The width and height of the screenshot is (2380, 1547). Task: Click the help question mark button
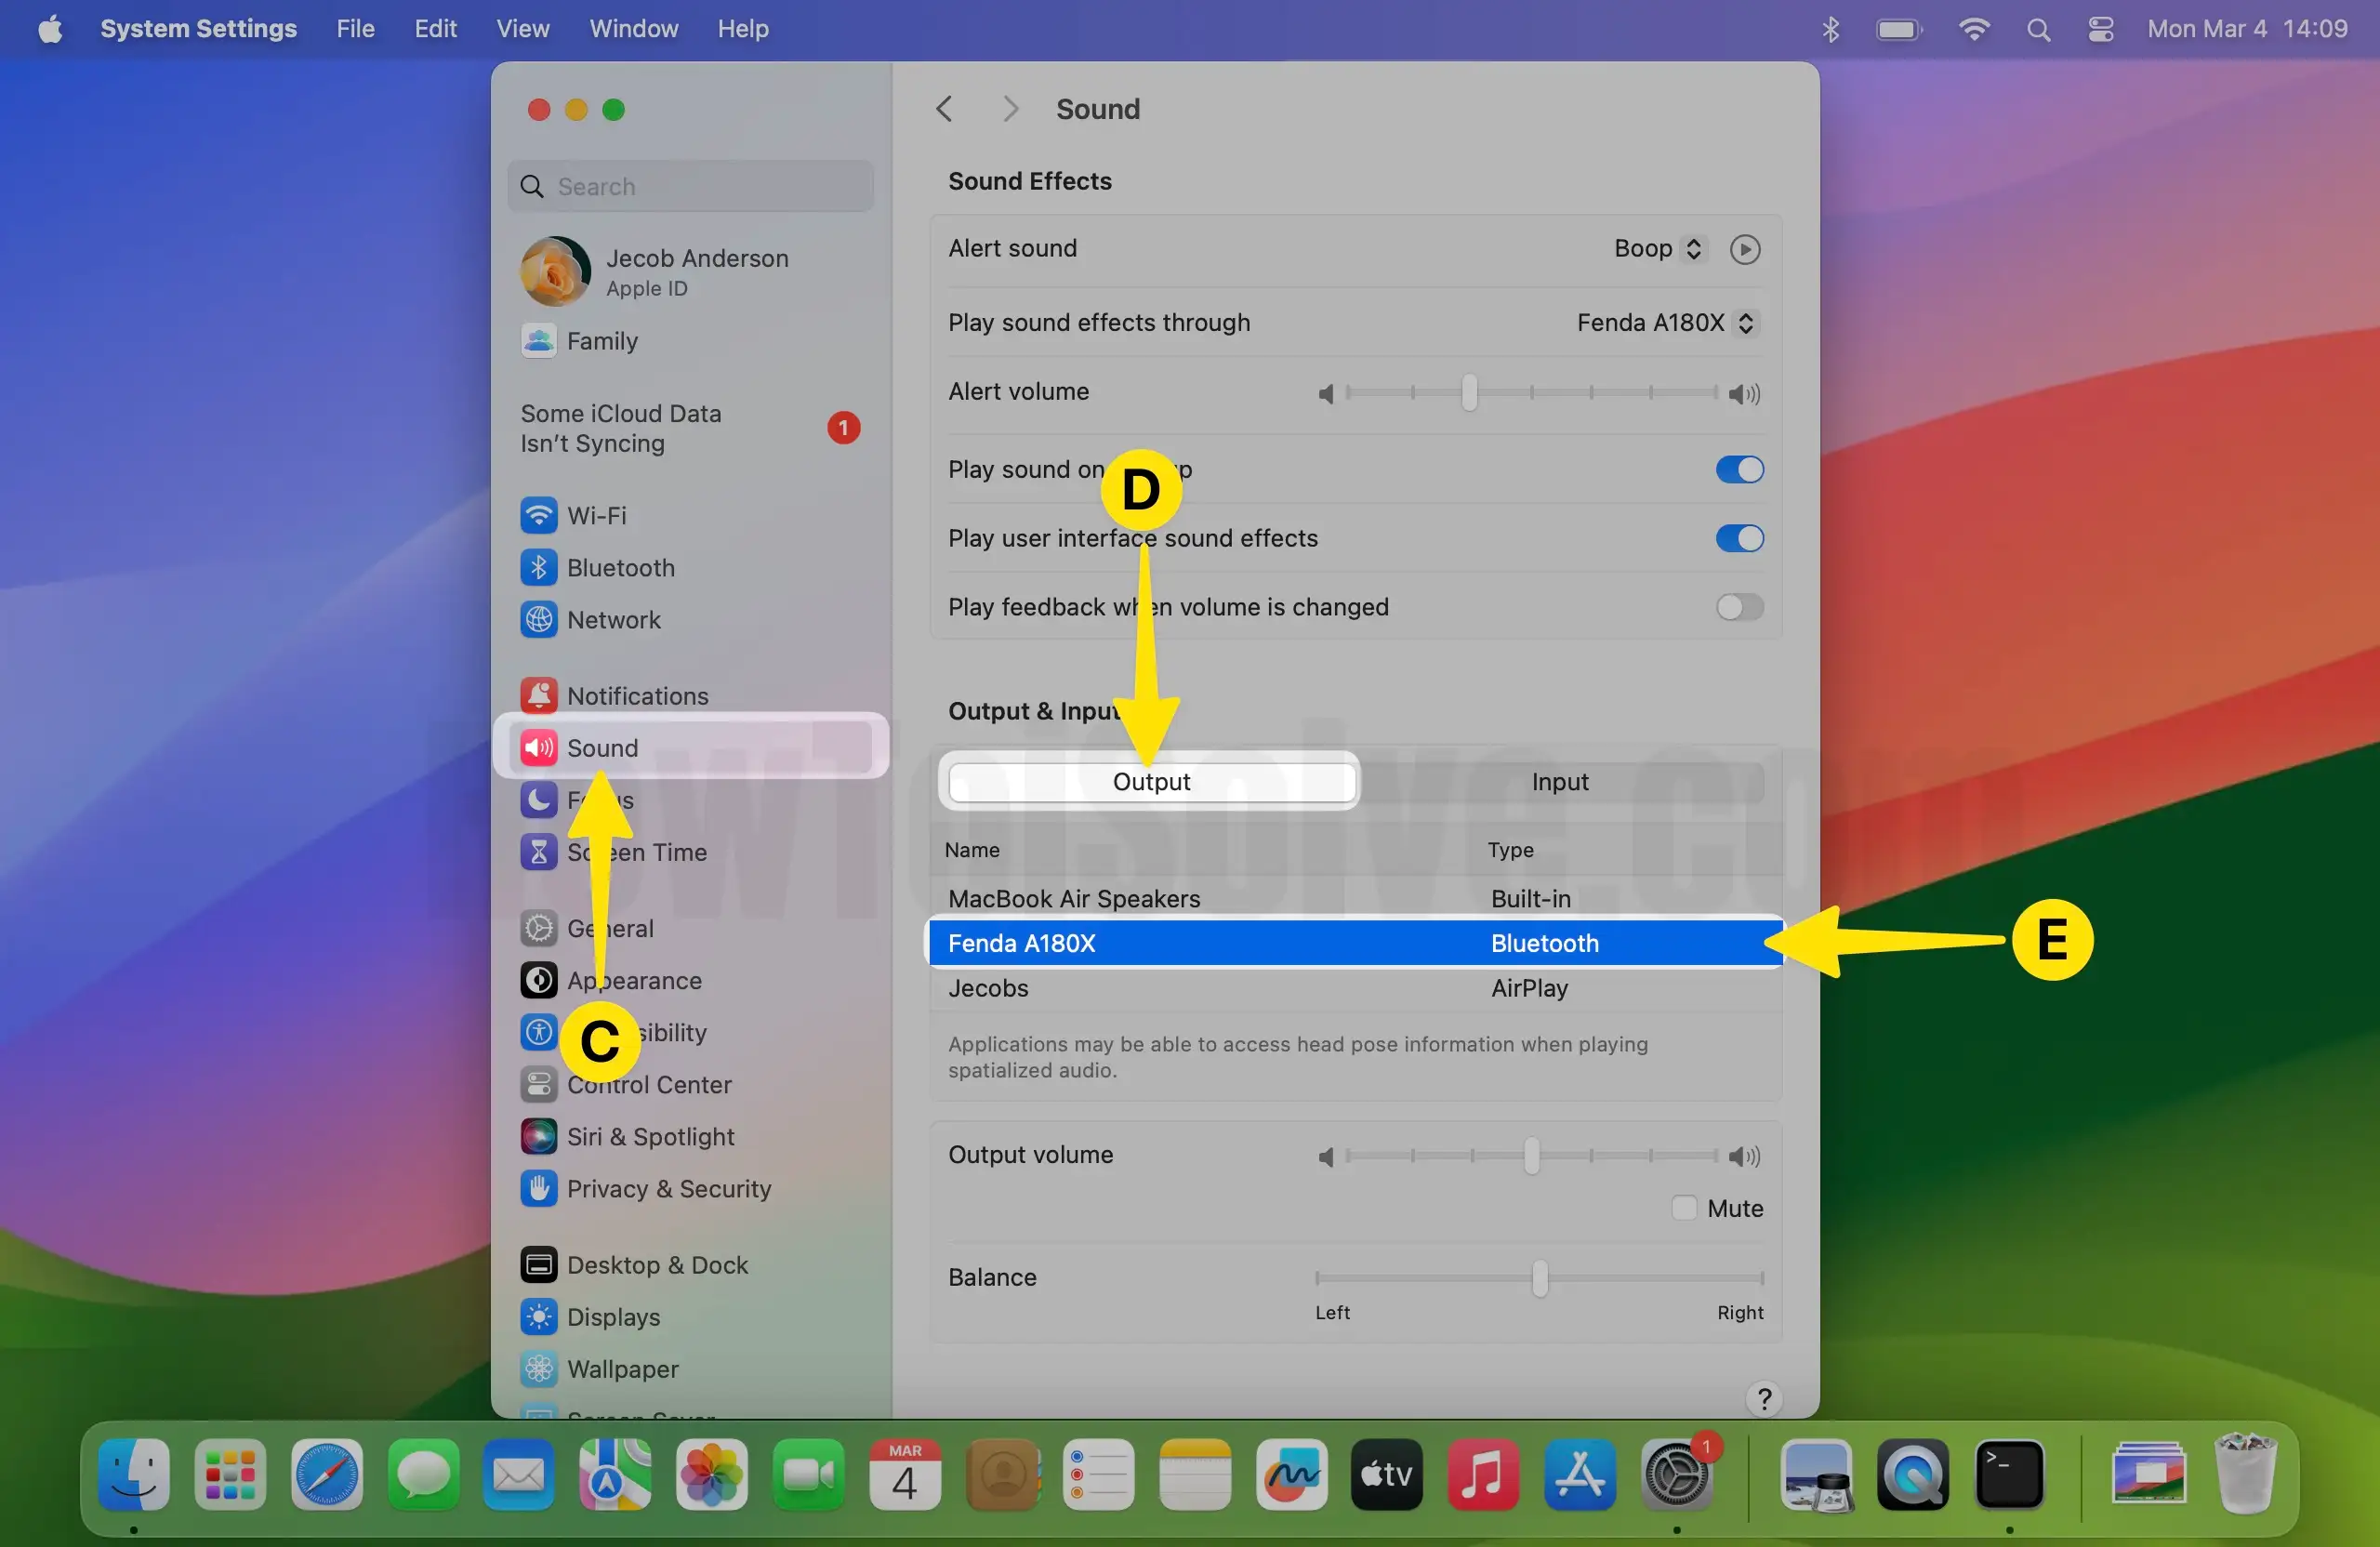pyautogui.click(x=1764, y=1397)
